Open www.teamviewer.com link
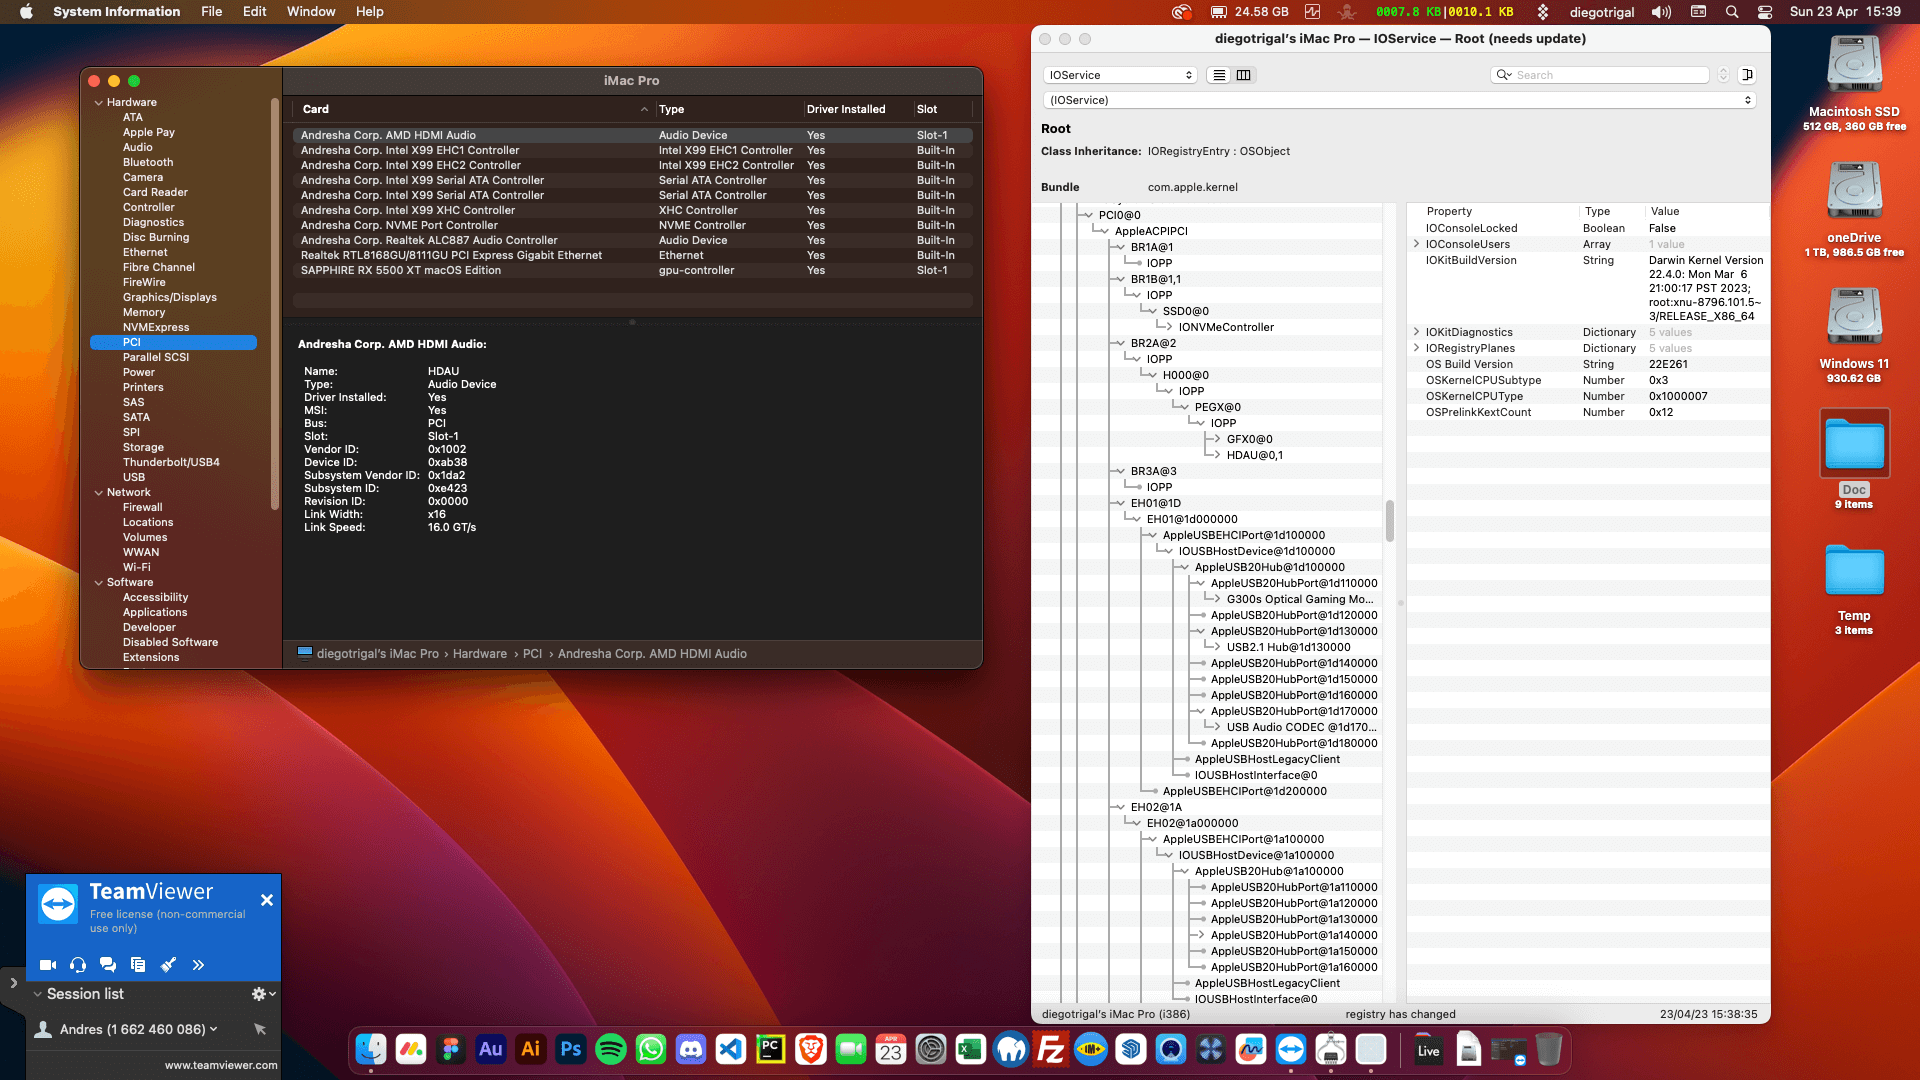This screenshot has width=1920, height=1080. click(221, 1065)
